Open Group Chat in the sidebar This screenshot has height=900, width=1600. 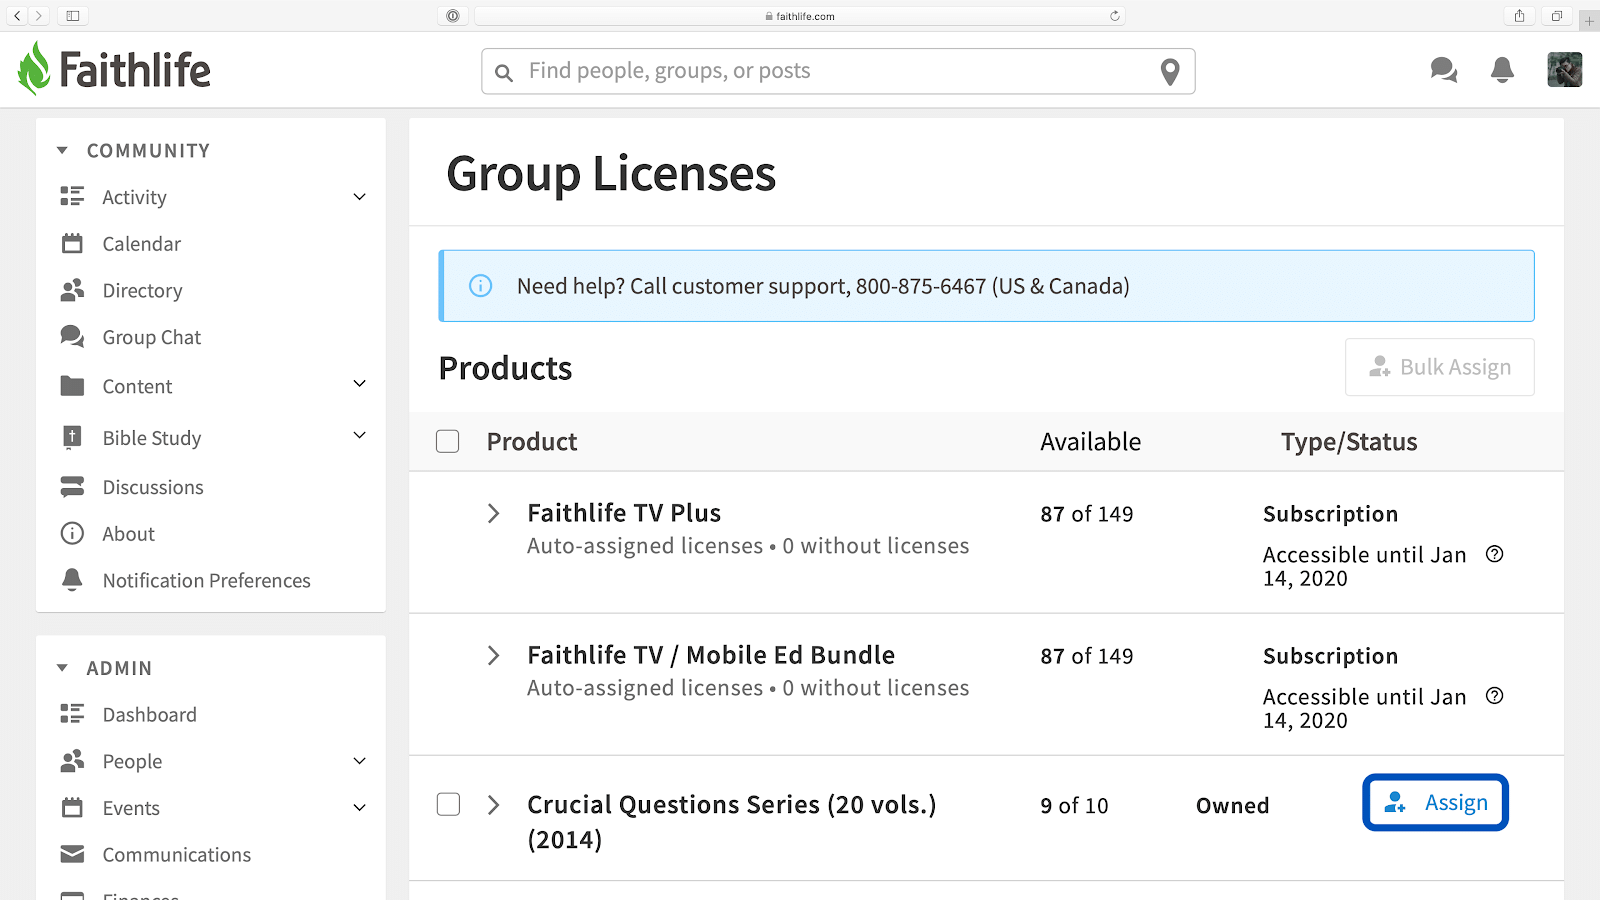pos(151,338)
